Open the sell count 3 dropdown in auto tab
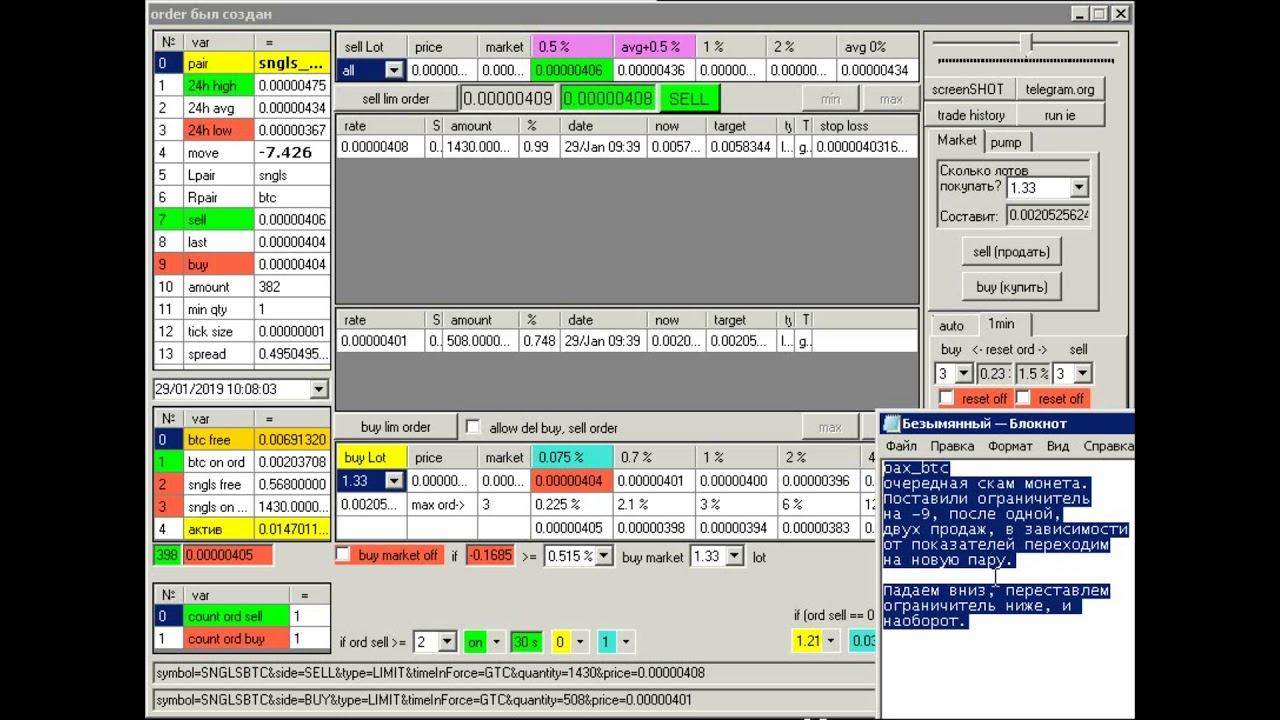1280x720 pixels. [x=1083, y=374]
